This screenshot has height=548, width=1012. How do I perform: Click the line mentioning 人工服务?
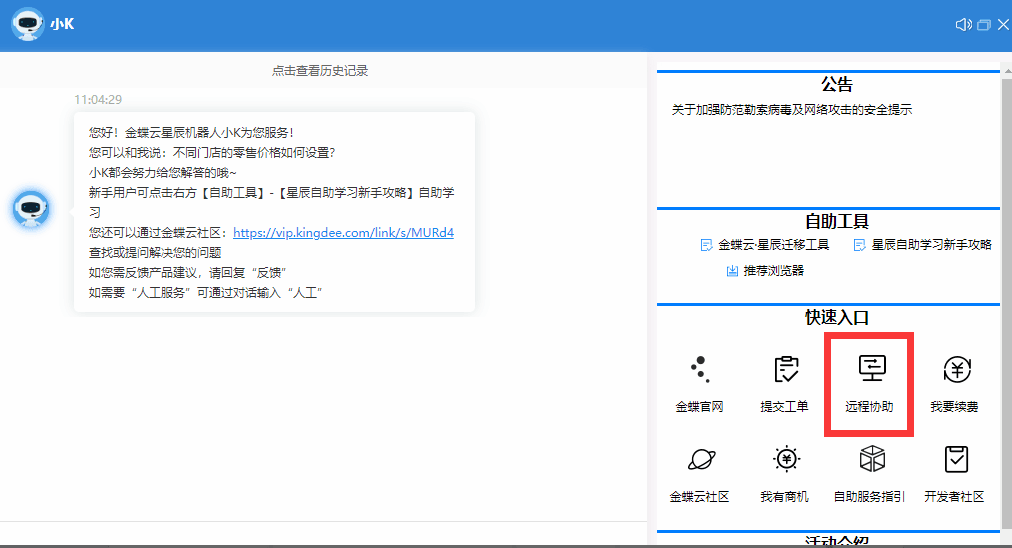206,293
